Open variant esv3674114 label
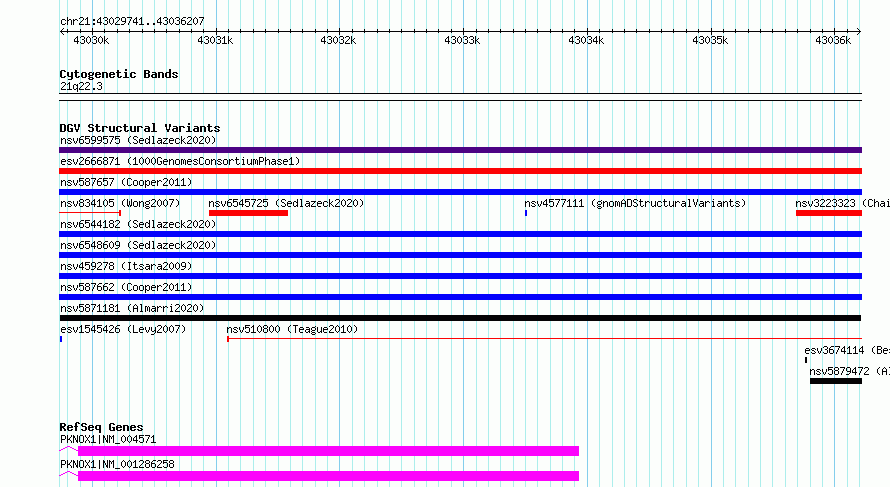This screenshot has width=890, height=487. (x=847, y=350)
